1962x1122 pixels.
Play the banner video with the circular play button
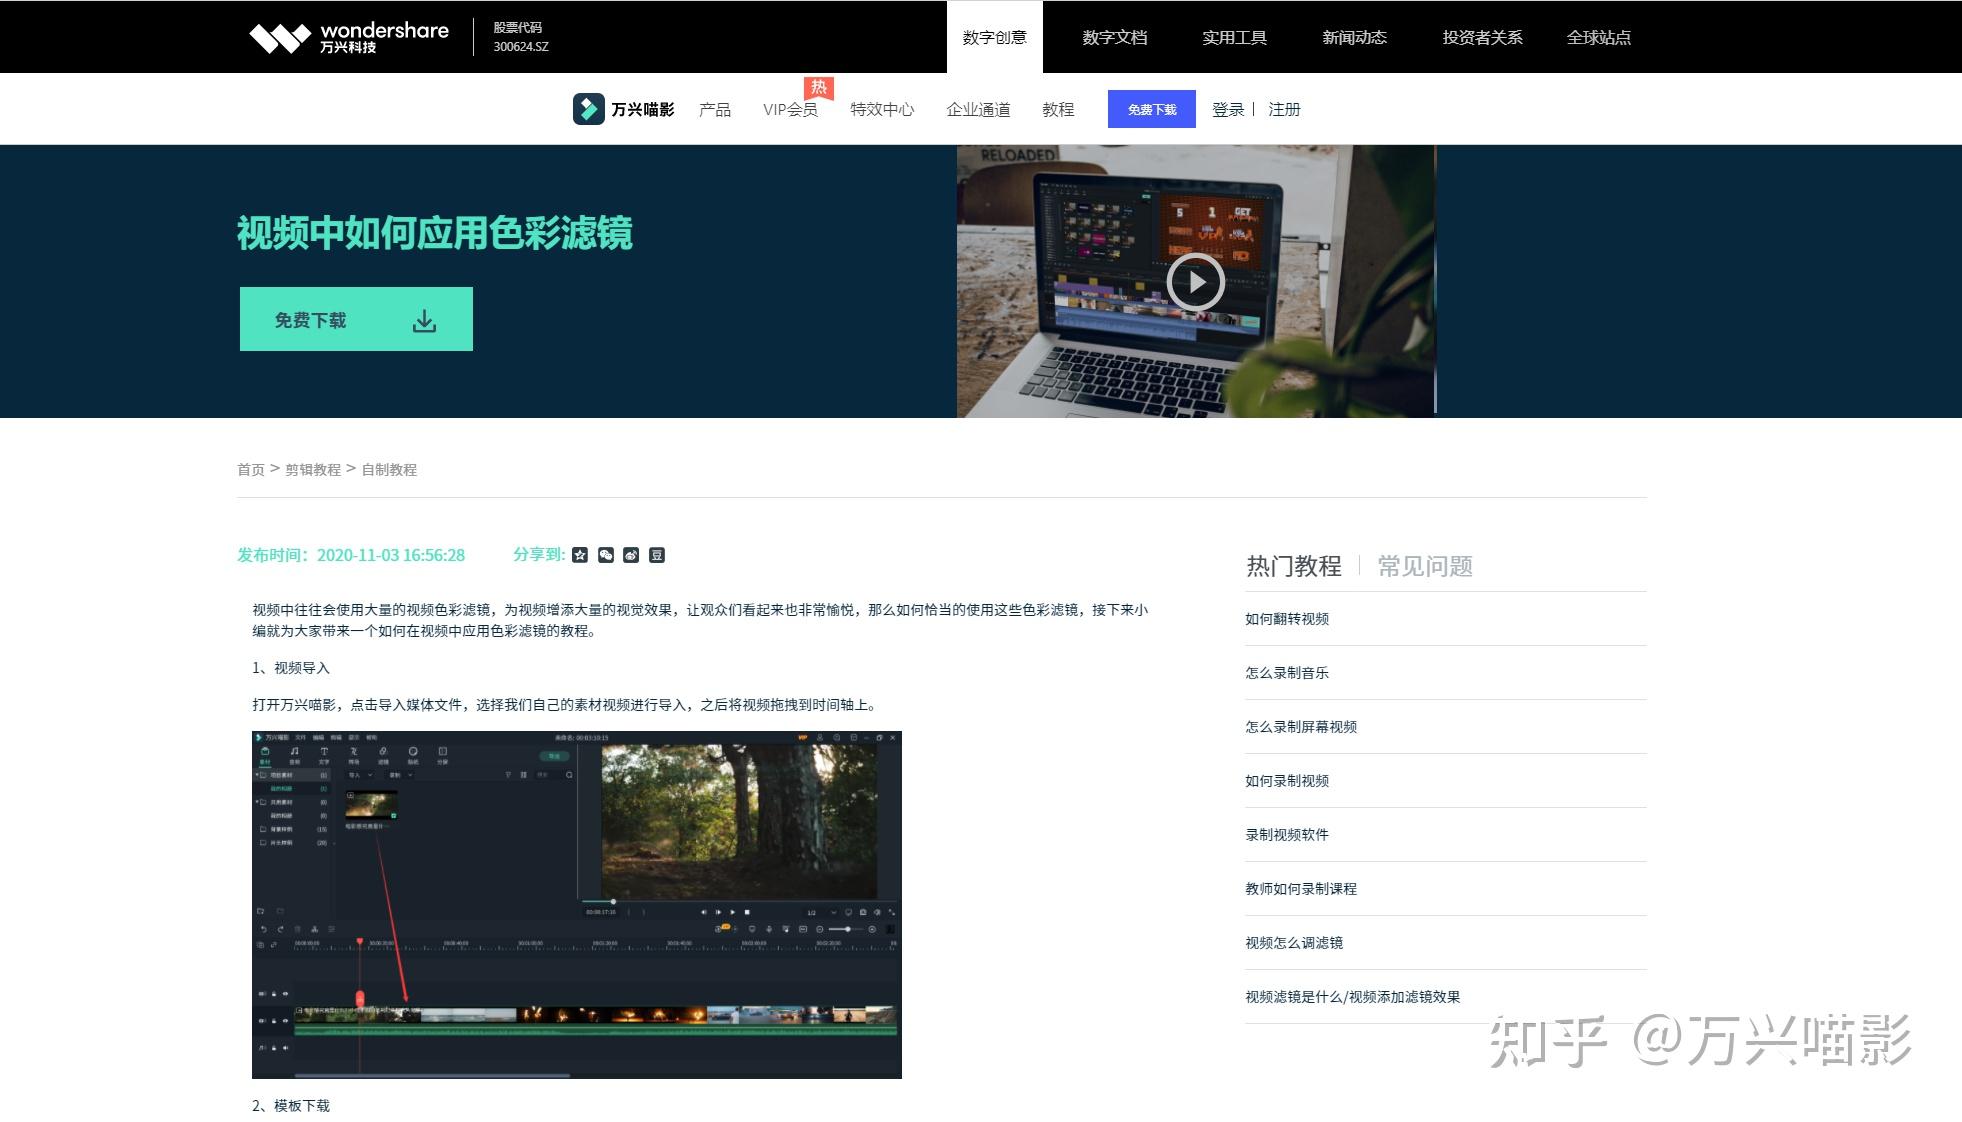1195,282
